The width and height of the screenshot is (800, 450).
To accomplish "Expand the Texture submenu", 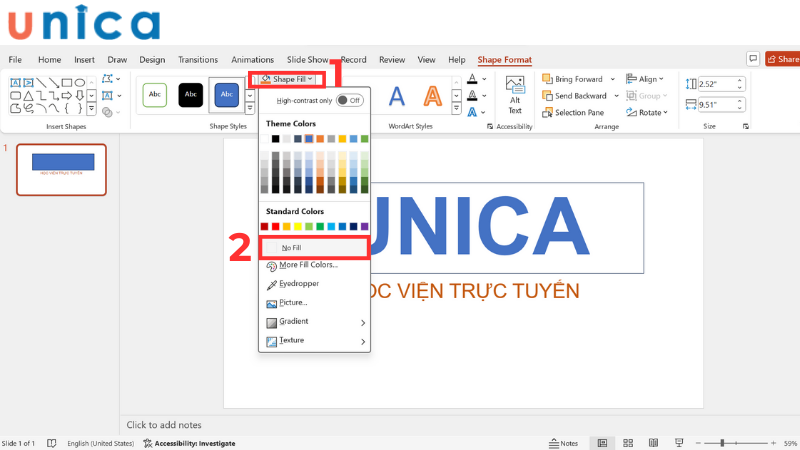I will [x=314, y=340].
